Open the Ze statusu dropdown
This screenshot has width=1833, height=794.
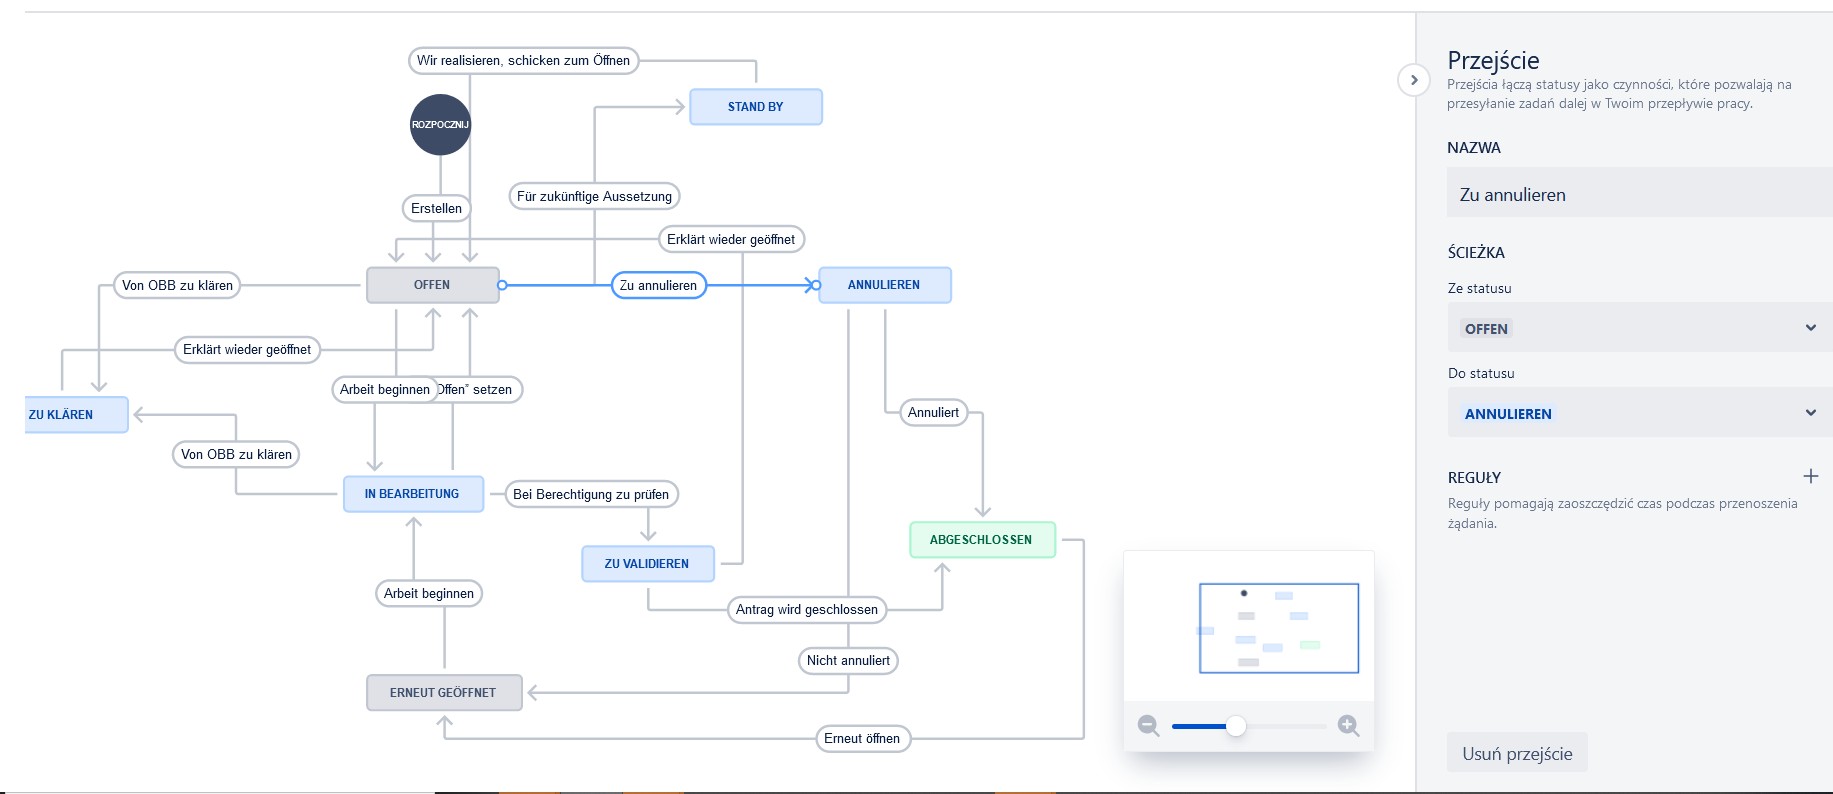click(1640, 328)
